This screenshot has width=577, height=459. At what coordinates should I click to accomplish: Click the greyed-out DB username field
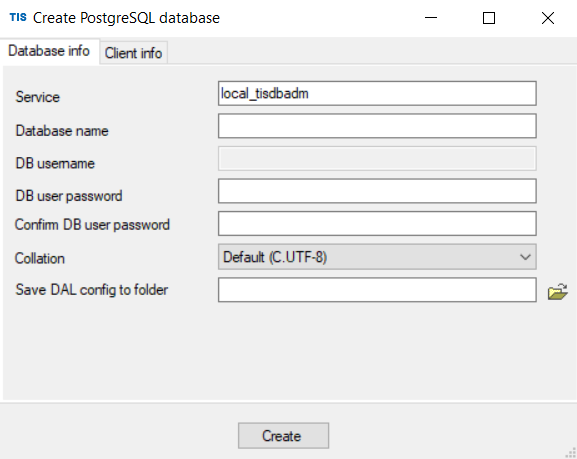[377, 159]
